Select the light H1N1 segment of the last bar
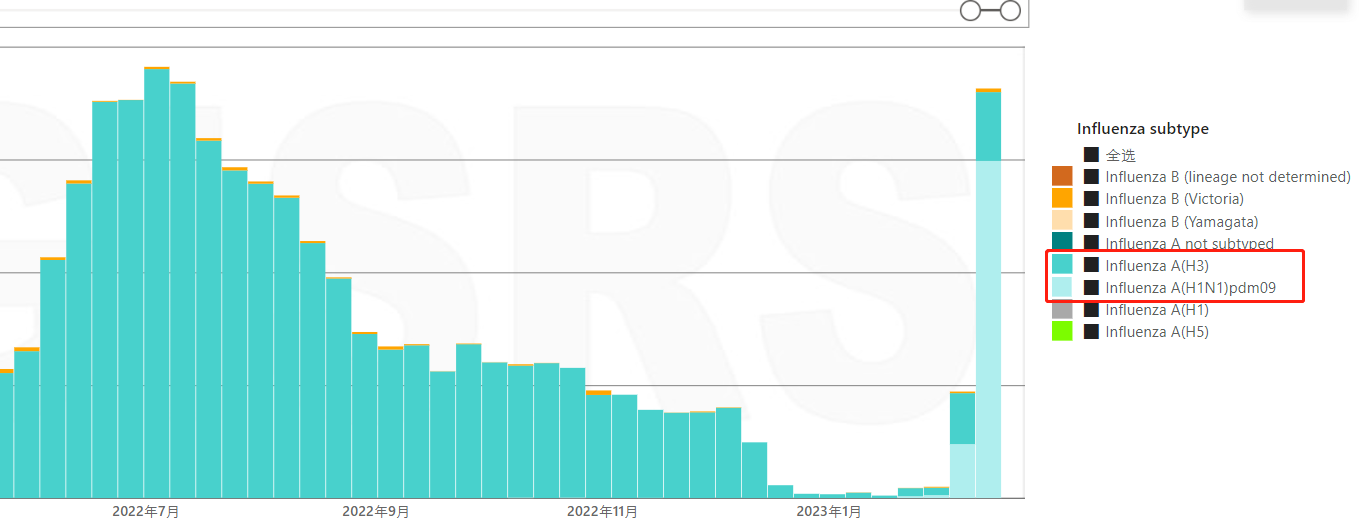The image size is (1365, 527). click(x=988, y=330)
